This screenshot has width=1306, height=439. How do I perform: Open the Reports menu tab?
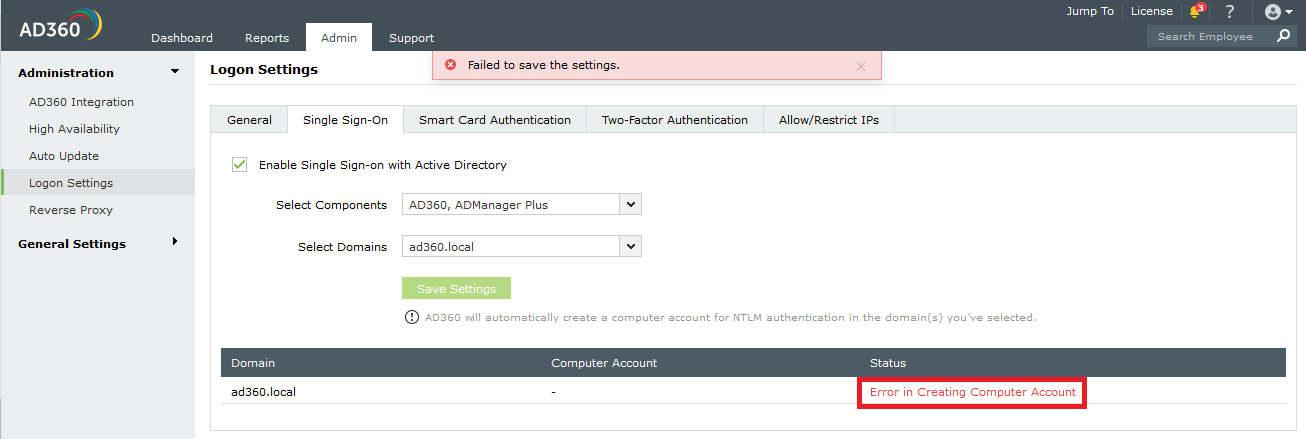click(267, 38)
